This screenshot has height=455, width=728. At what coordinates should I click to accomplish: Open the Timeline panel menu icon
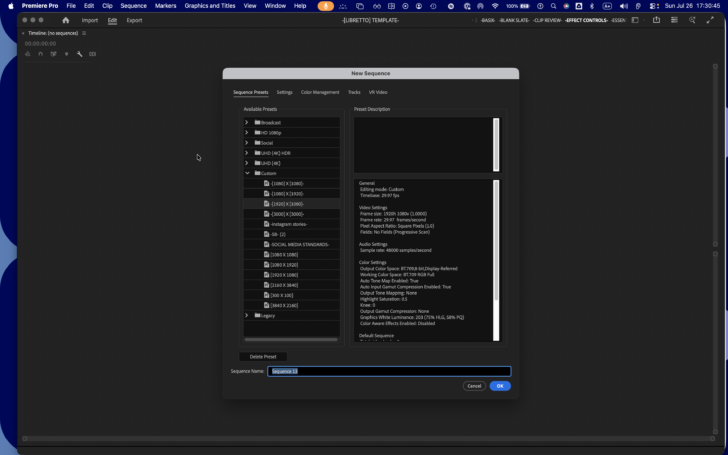tap(84, 33)
